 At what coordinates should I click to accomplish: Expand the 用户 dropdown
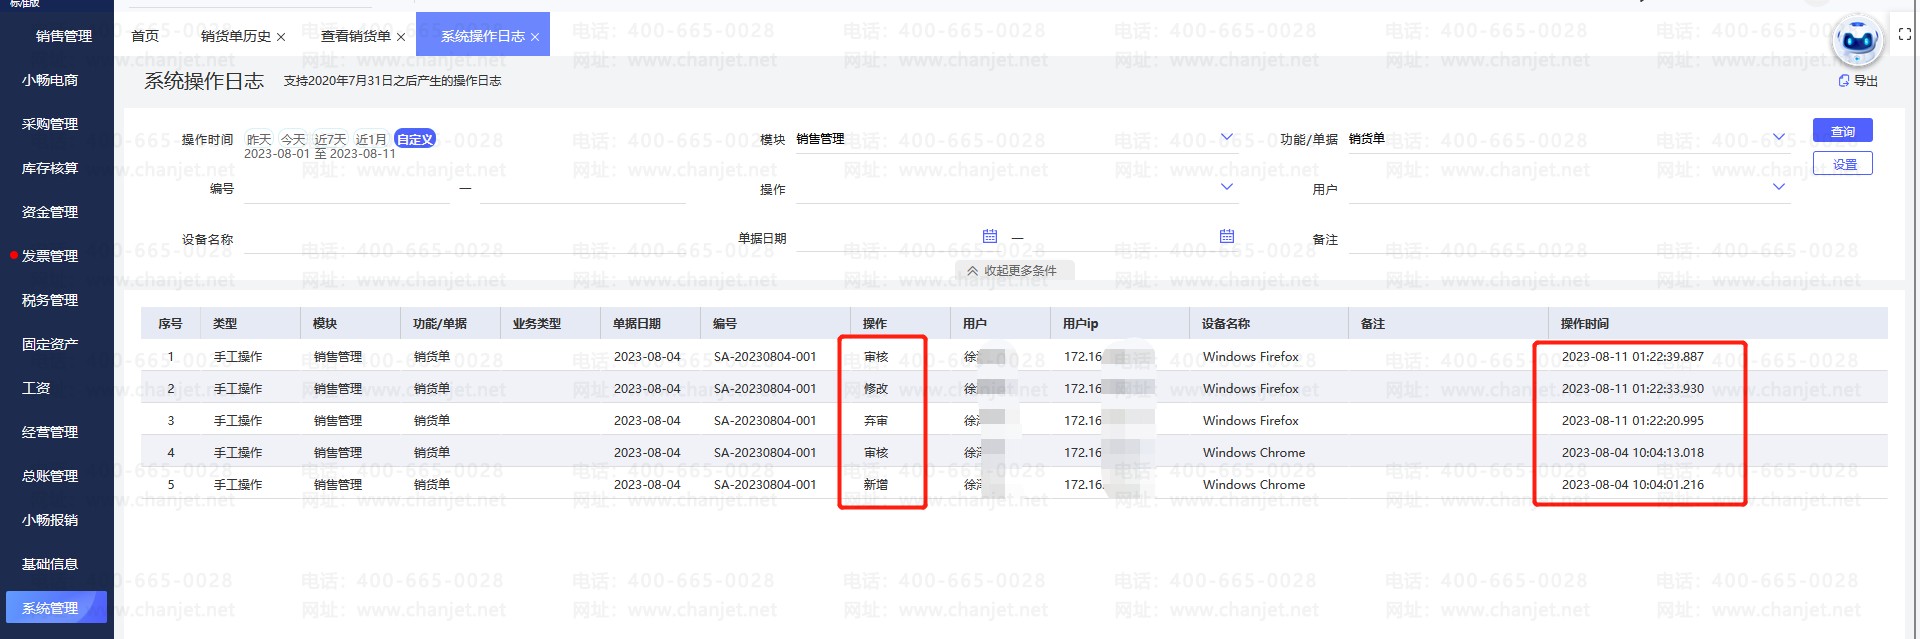(1778, 187)
